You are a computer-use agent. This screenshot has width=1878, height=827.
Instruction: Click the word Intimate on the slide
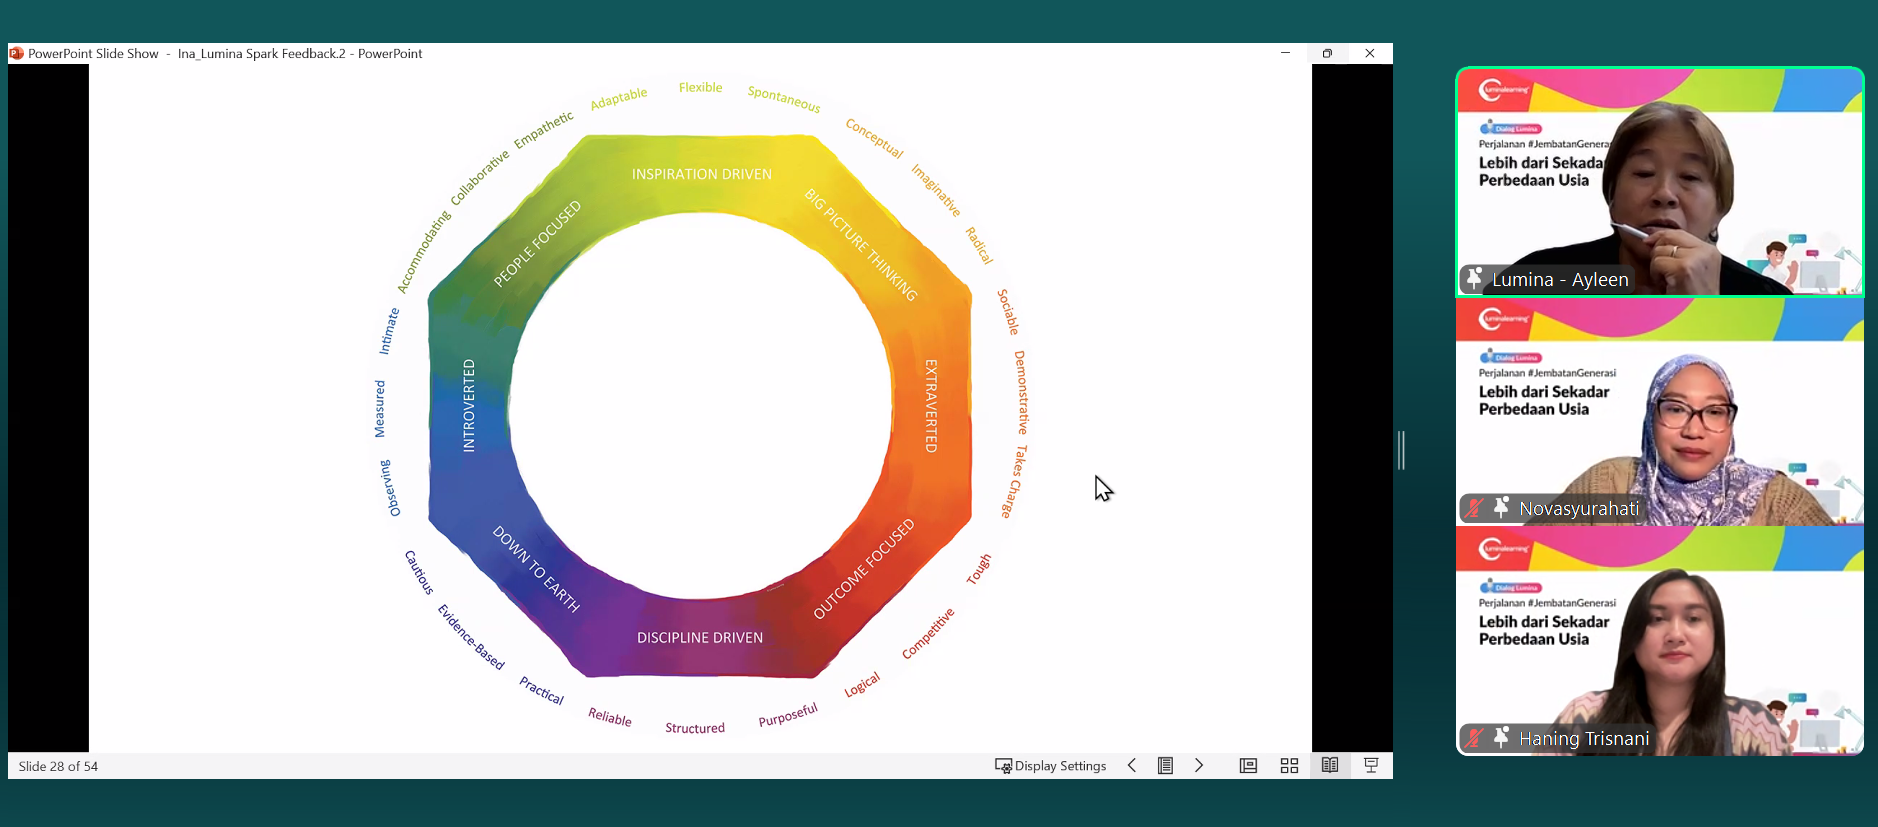(389, 331)
